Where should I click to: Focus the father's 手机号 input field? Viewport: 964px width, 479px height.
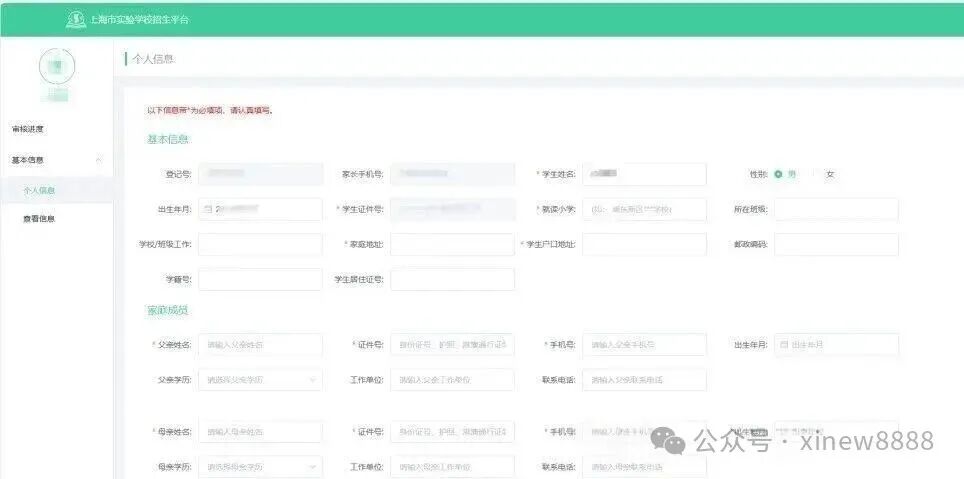pos(643,345)
